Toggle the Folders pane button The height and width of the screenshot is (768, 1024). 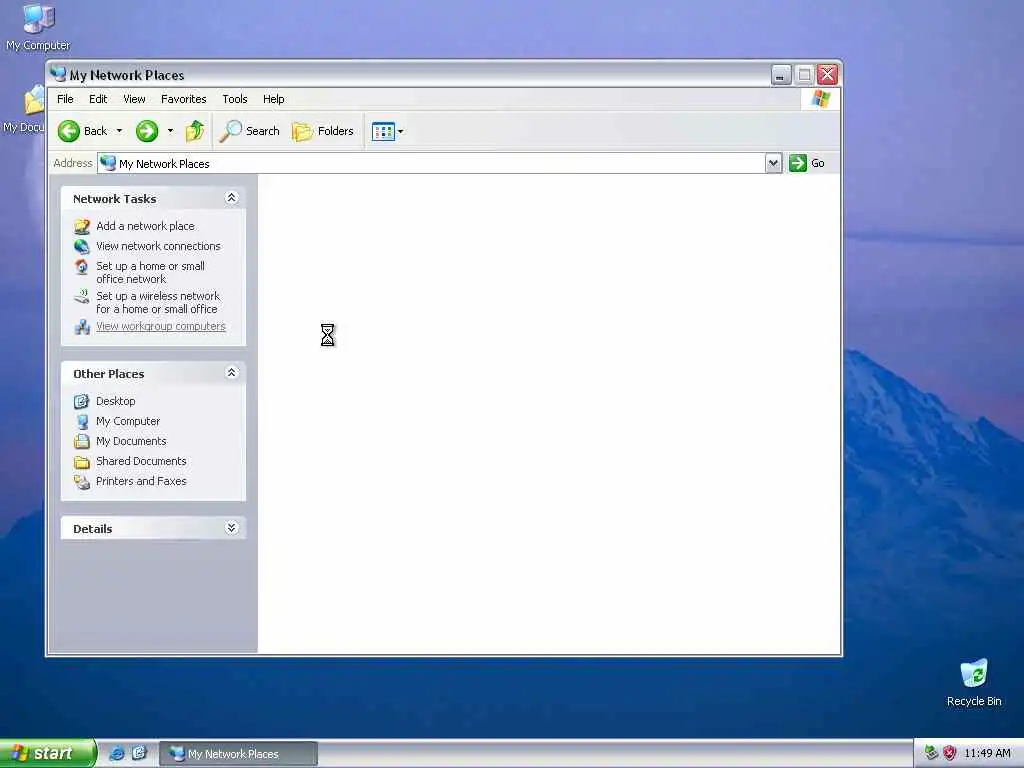323,131
